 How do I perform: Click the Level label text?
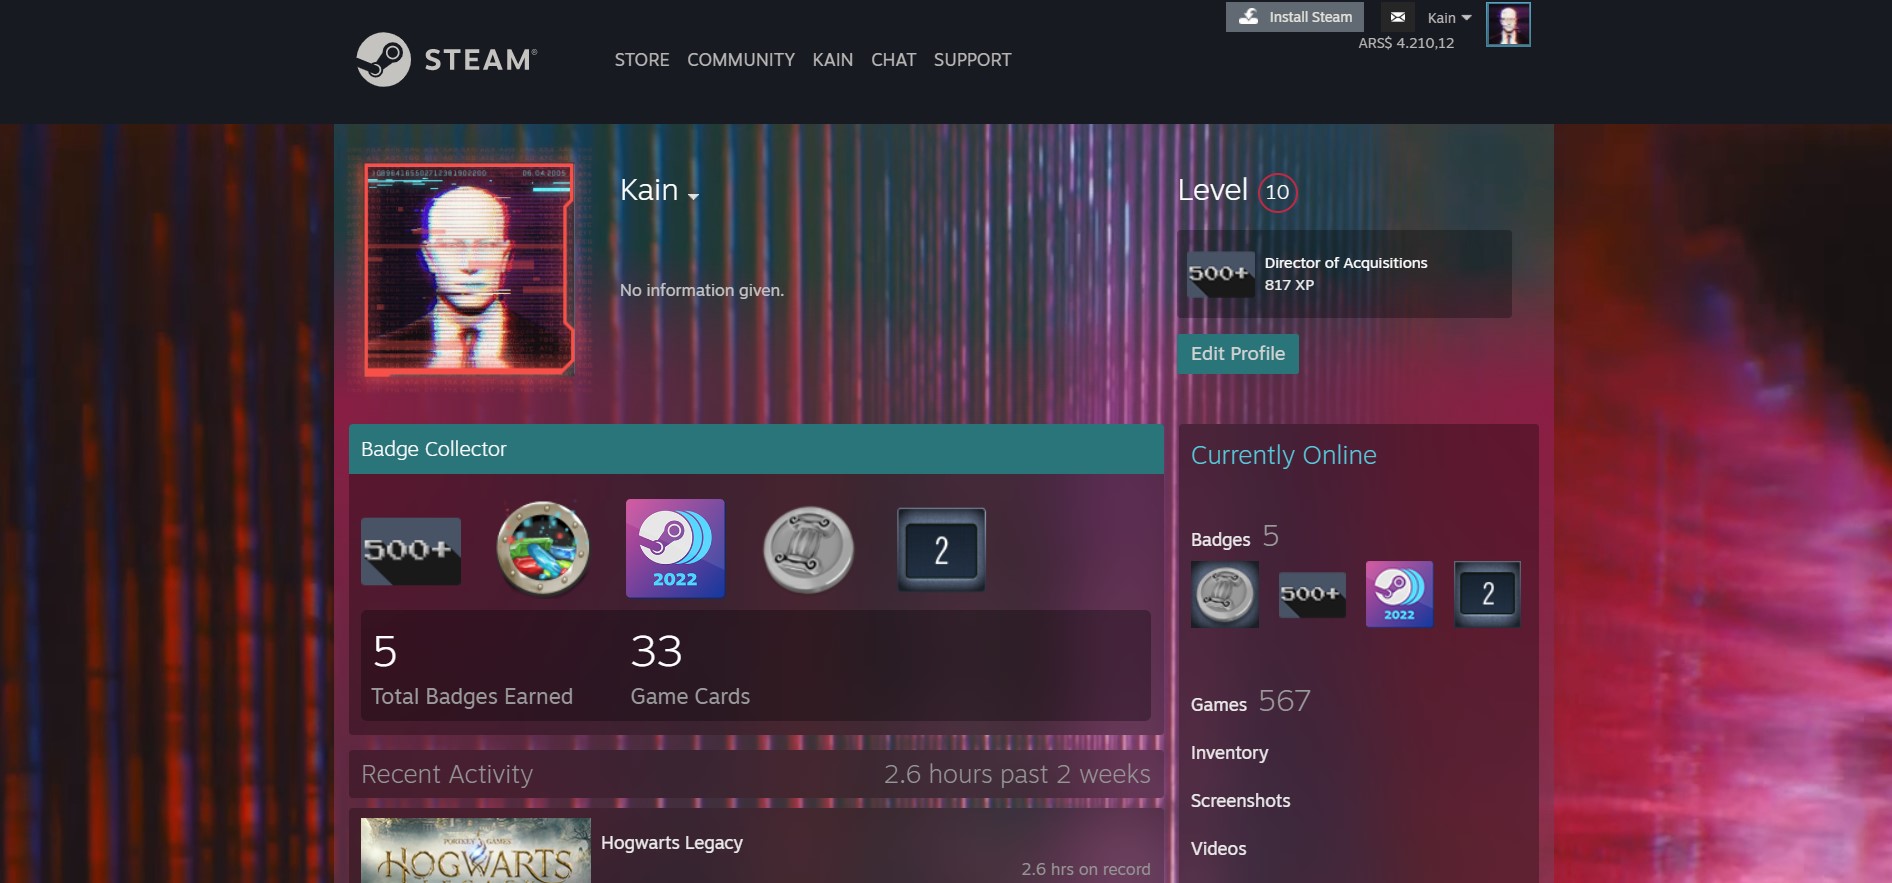1213,190
